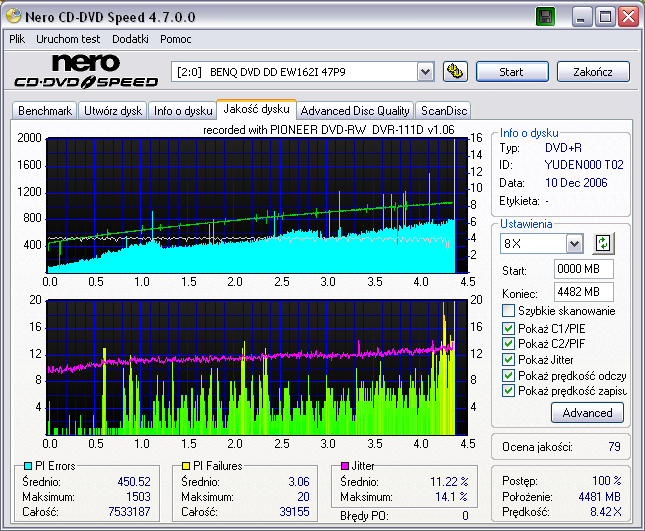Switch to the Utwórz dysk tab
This screenshot has height=531, width=645.
tap(113, 111)
